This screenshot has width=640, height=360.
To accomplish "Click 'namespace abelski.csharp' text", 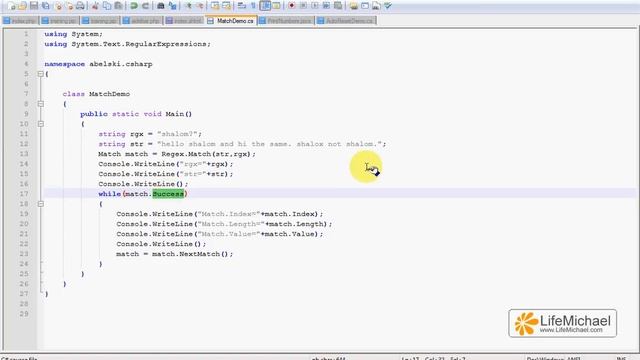I will [x=98, y=64].
